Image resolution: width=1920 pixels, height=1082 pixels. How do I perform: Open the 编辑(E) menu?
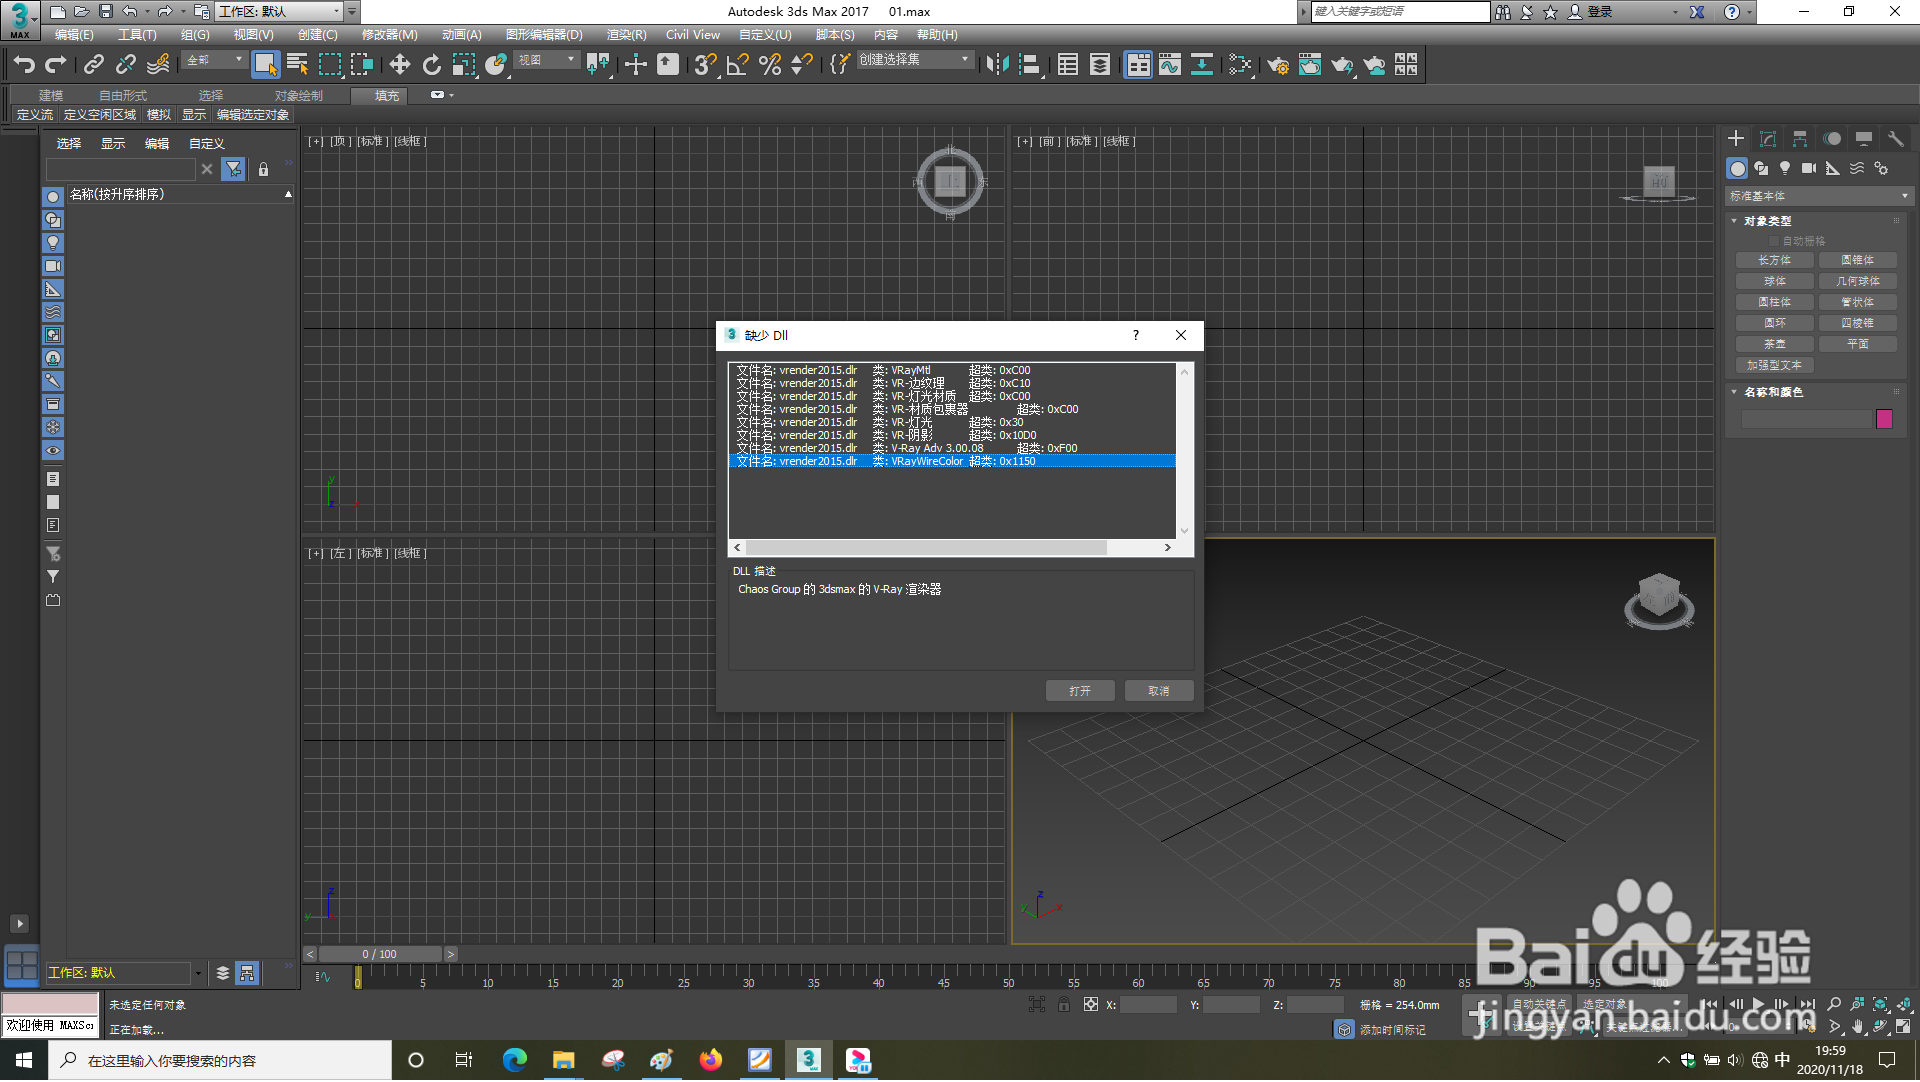pyautogui.click(x=74, y=35)
